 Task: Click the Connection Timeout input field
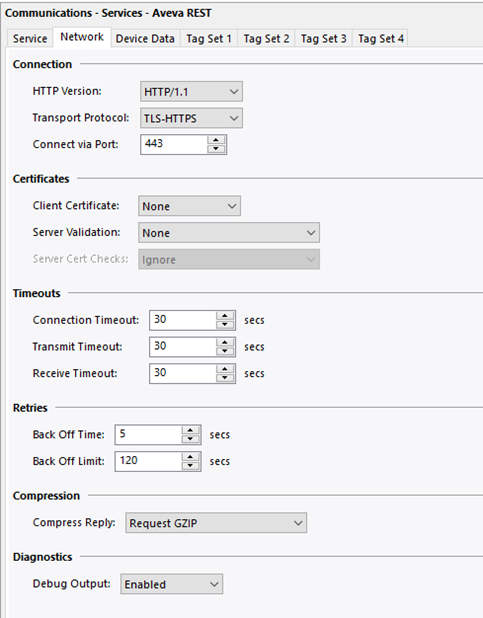(x=183, y=320)
